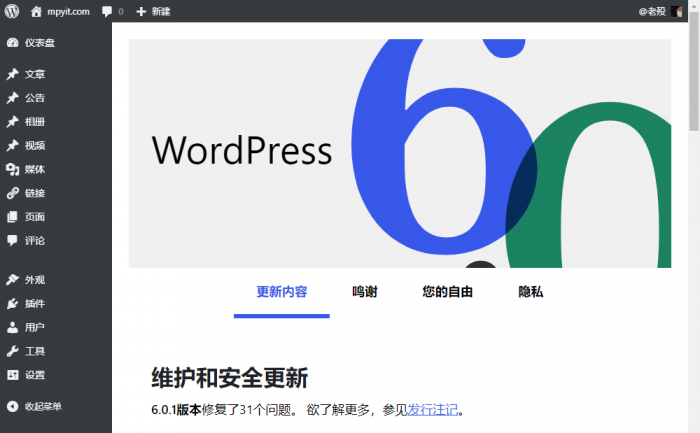Image resolution: width=700 pixels, height=433 pixels.
Task: Select the 隐私 tab
Action: (x=530, y=292)
